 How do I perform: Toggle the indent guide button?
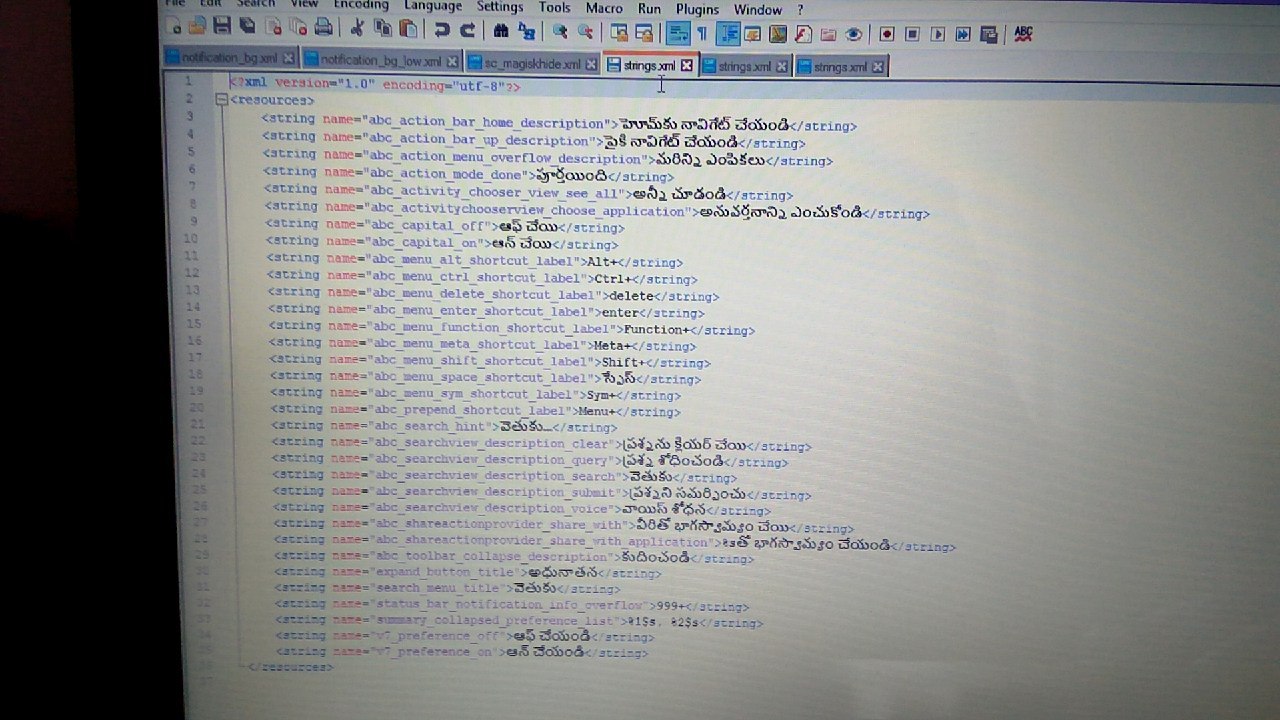[728, 33]
